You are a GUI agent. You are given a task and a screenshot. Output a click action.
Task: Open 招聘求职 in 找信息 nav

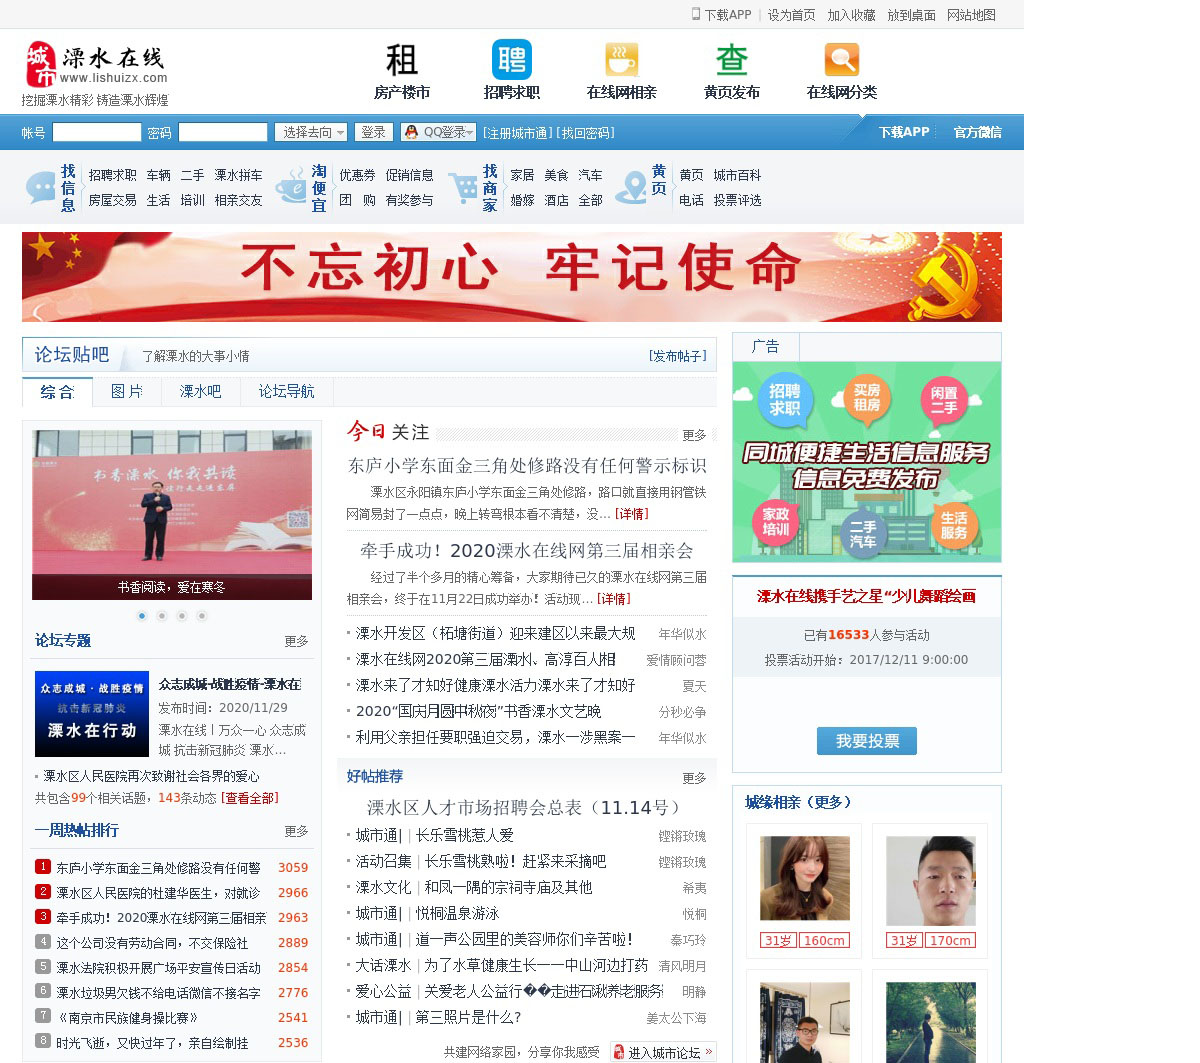click(x=113, y=175)
